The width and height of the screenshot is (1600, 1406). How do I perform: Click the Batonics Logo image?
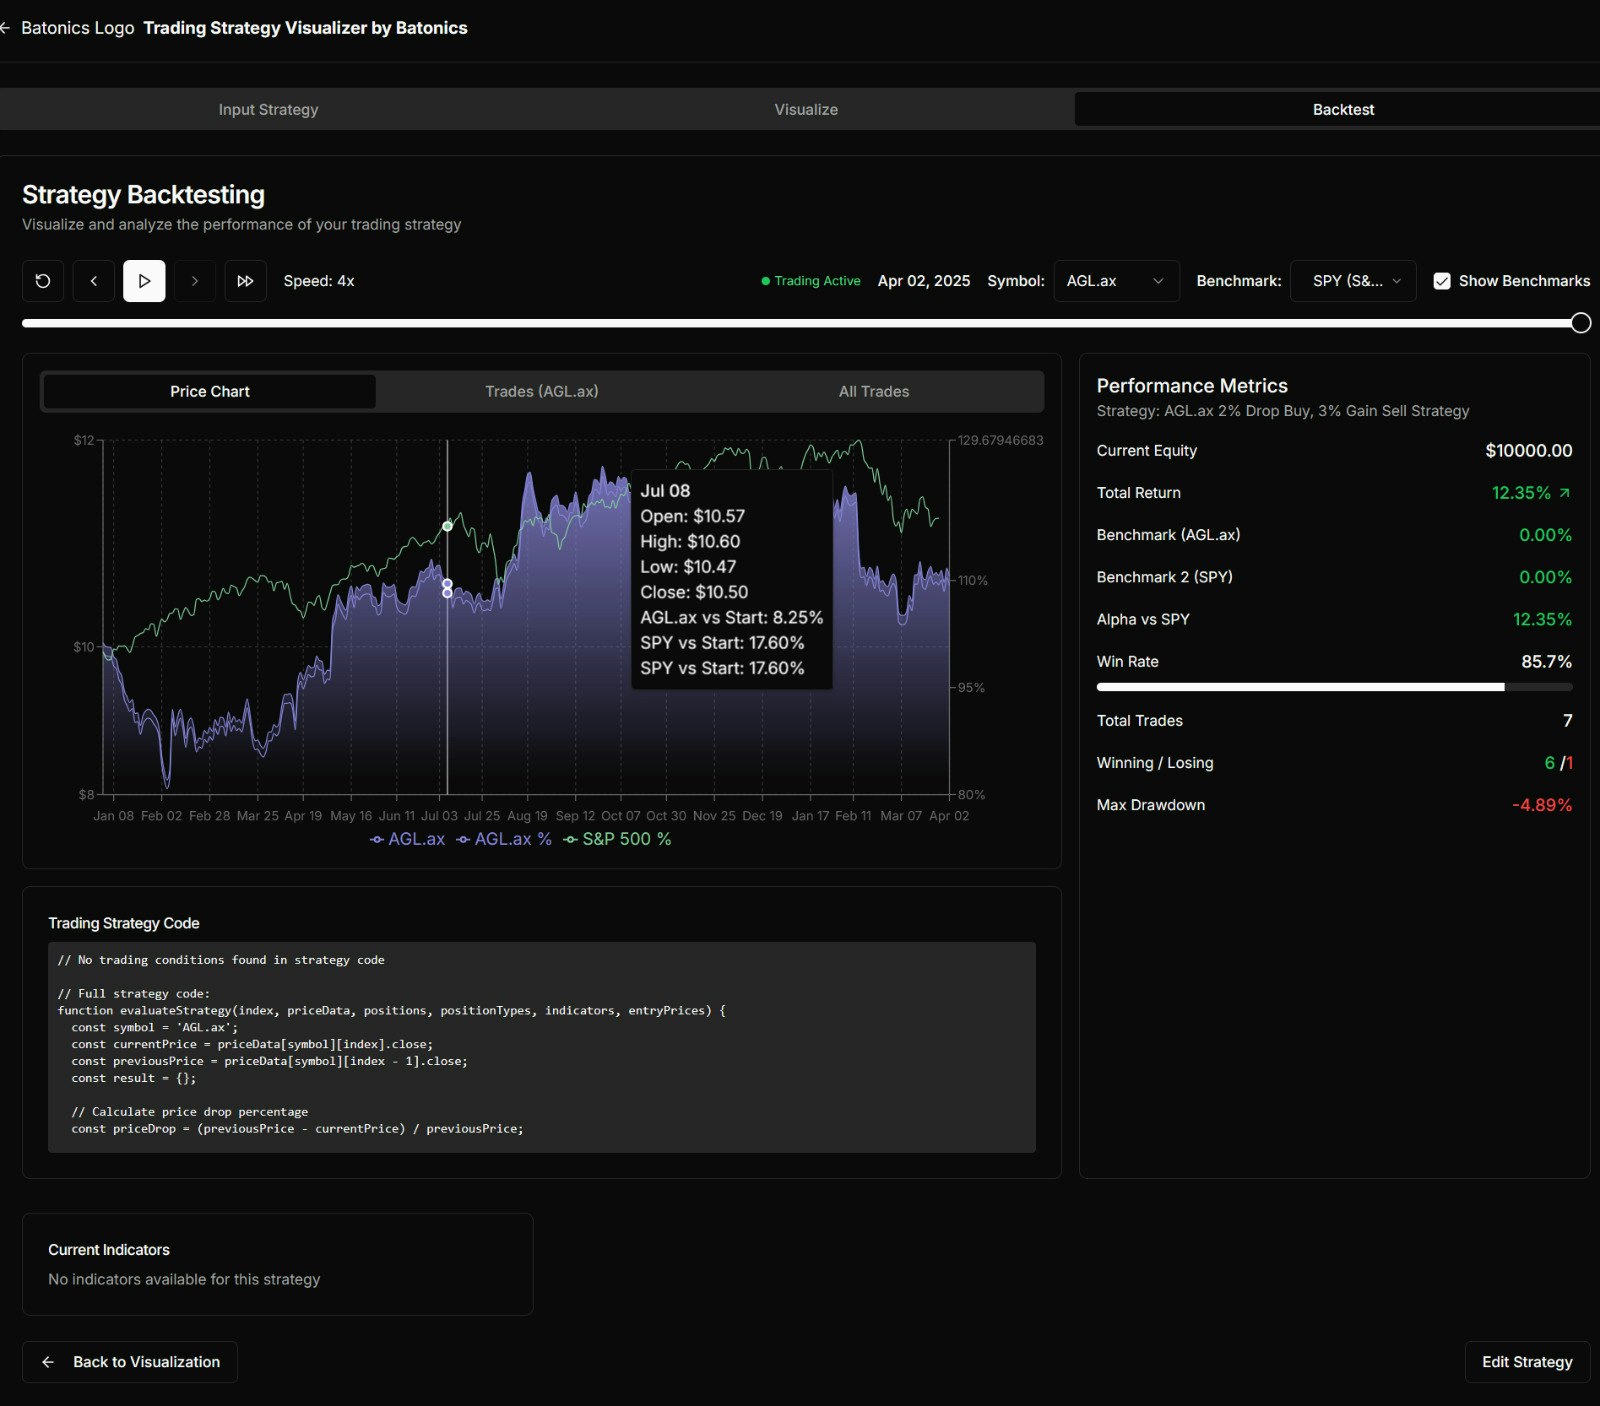coord(78,28)
